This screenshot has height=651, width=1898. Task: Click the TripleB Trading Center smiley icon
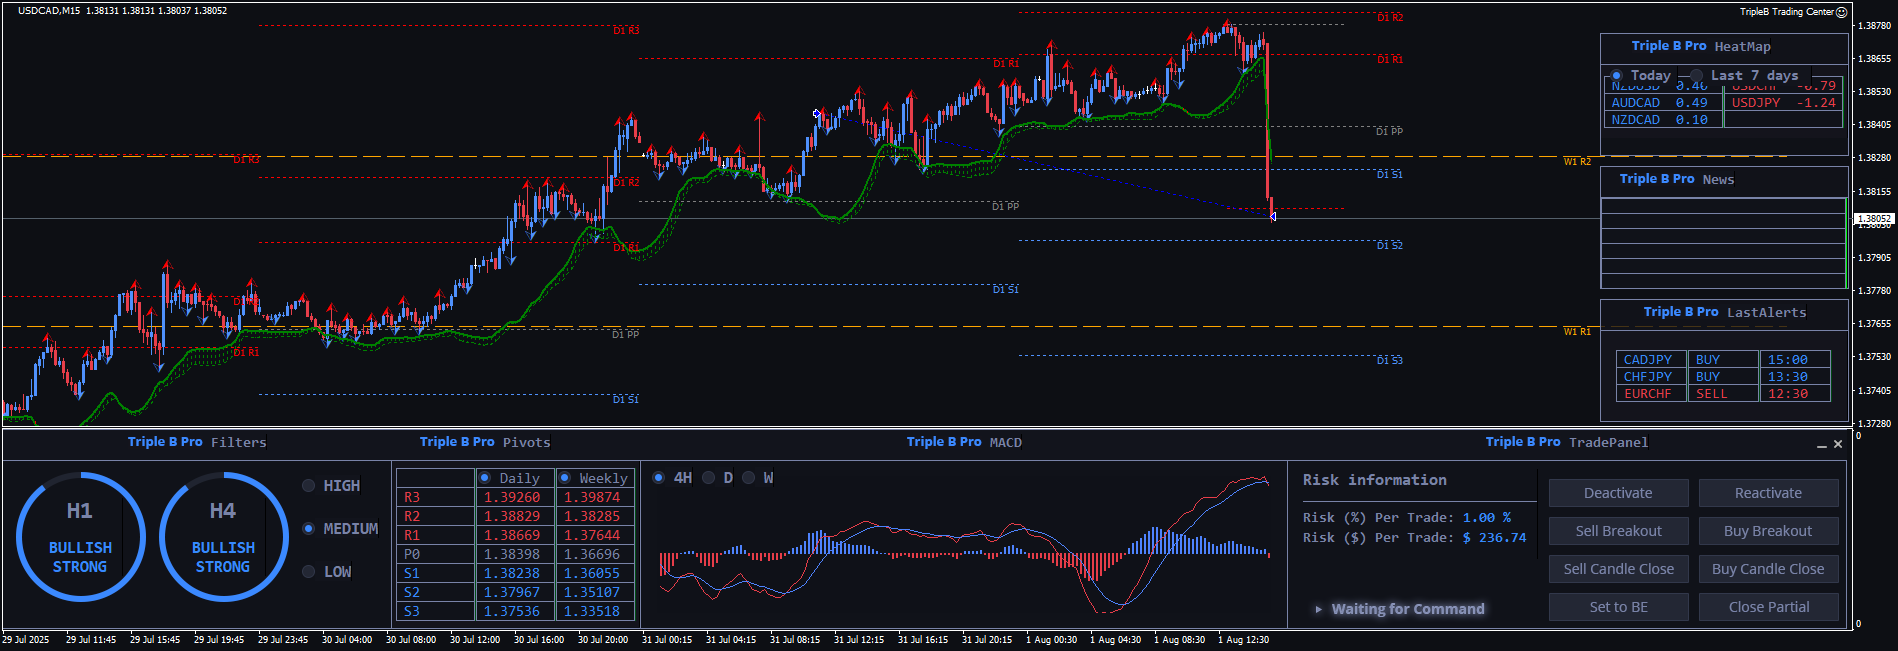(x=1842, y=12)
